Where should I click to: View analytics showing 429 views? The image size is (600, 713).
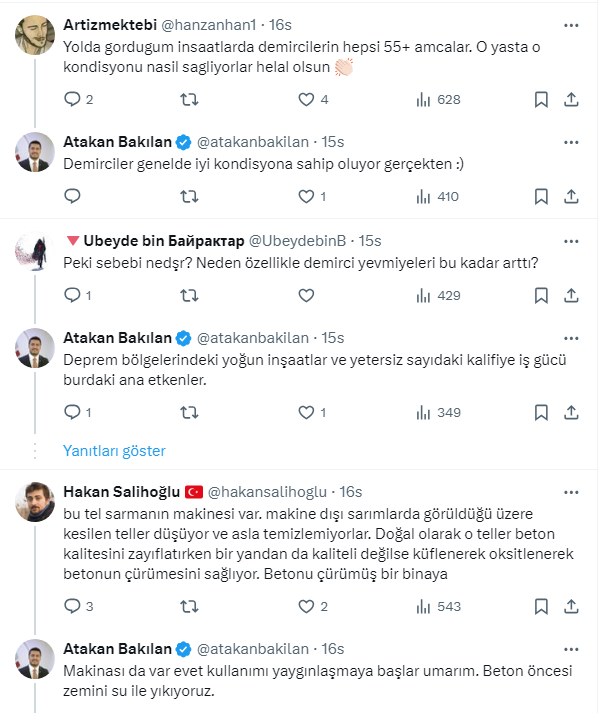(437, 295)
